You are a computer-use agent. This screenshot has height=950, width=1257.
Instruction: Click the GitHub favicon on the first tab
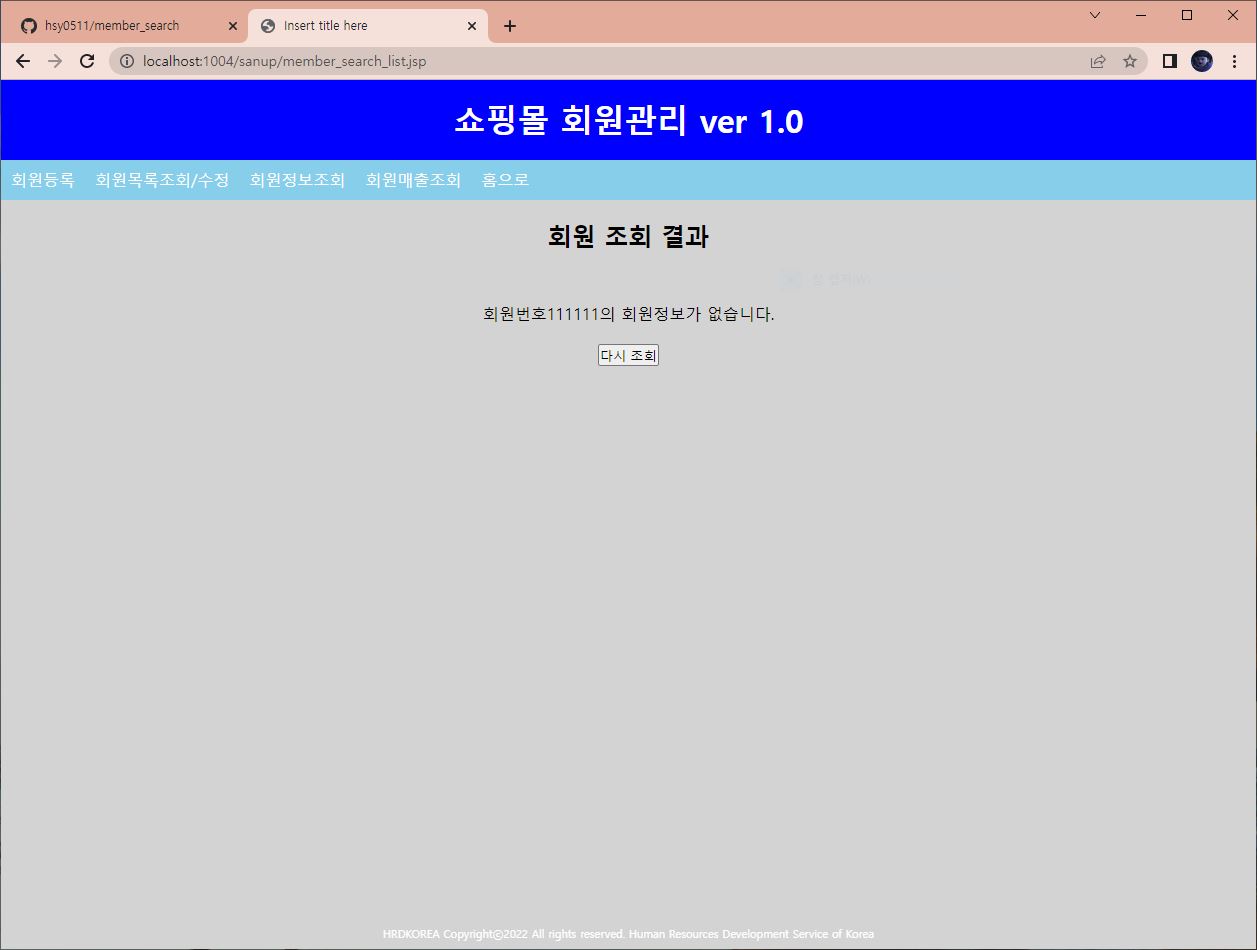27,26
